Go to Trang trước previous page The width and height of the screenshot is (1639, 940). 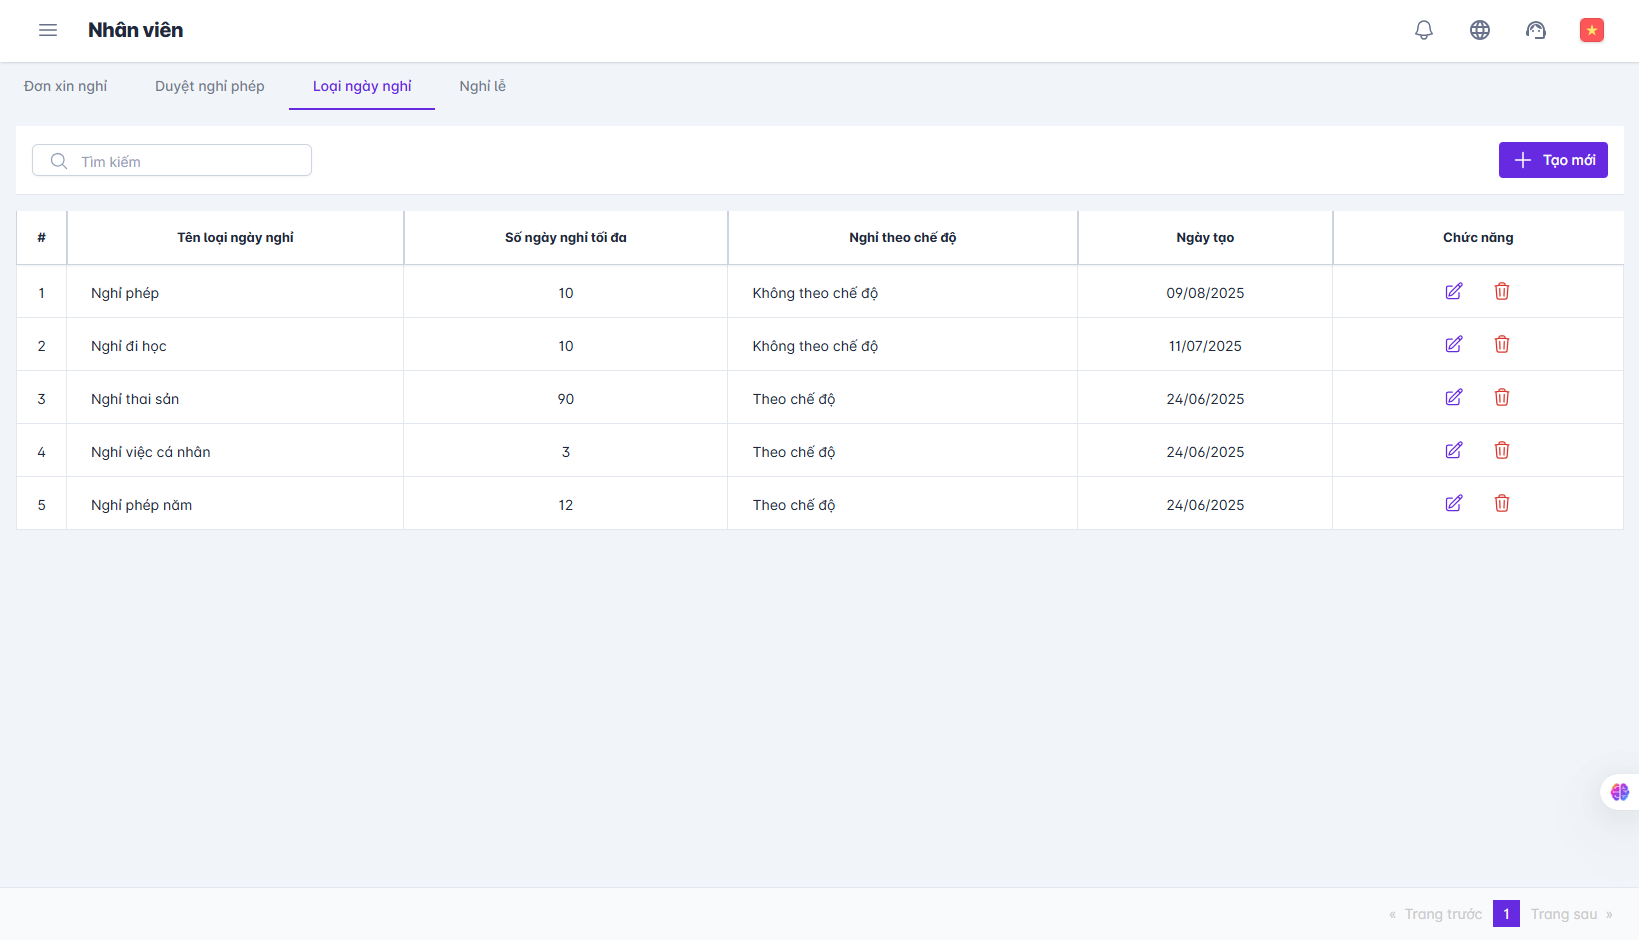click(x=1436, y=914)
